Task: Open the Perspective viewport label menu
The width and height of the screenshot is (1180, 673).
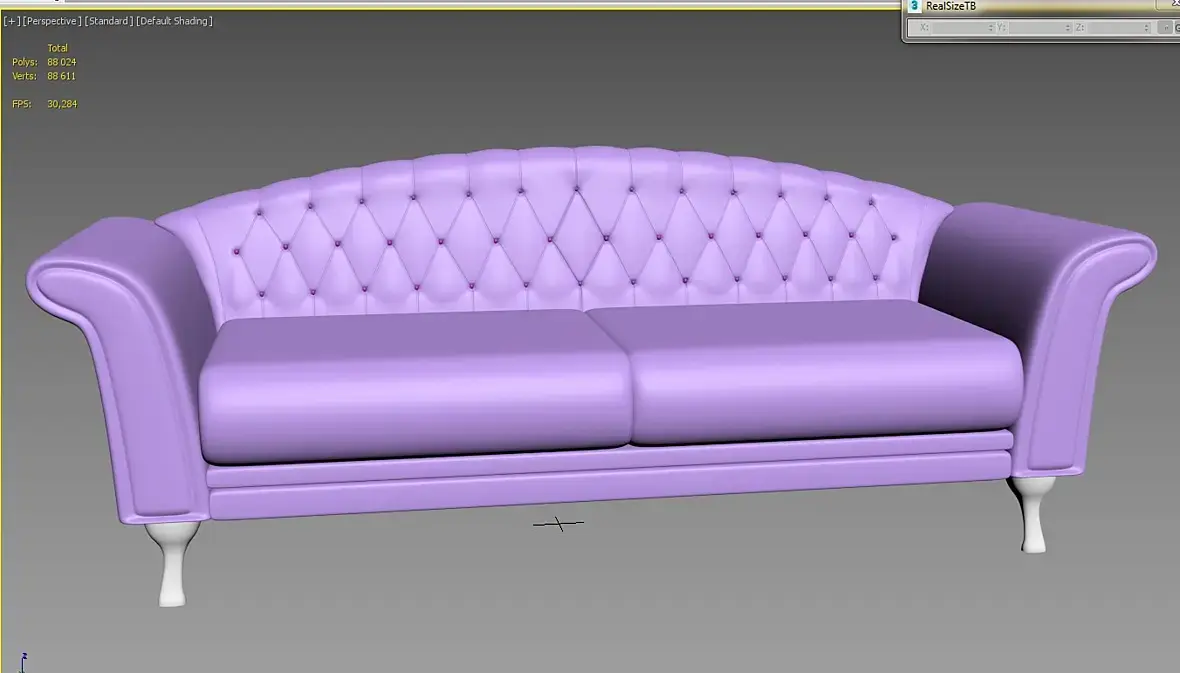Action: (52, 21)
